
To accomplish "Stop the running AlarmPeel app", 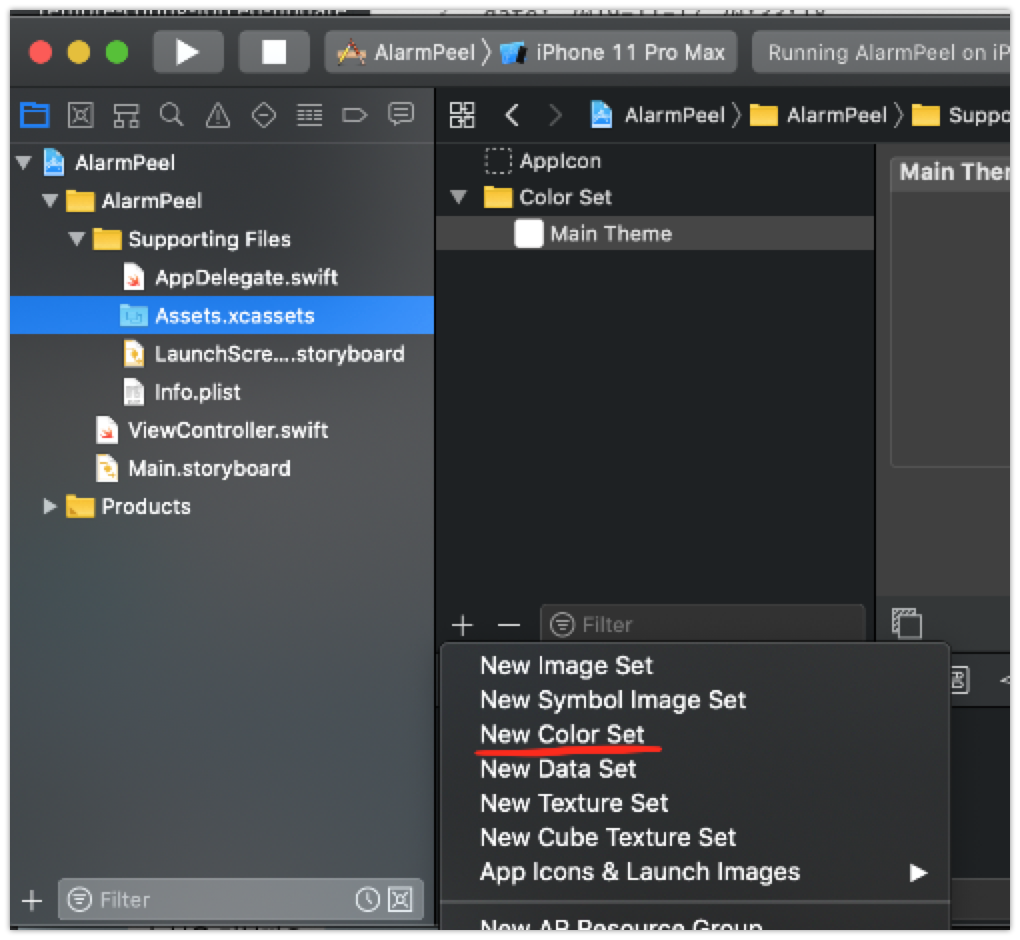I will [274, 52].
